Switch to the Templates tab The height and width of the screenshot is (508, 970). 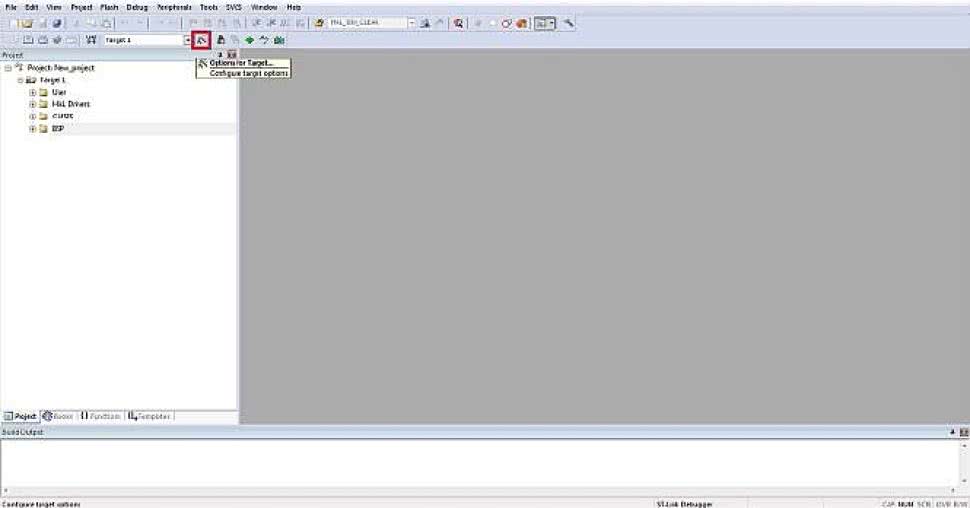tap(150, 416)
